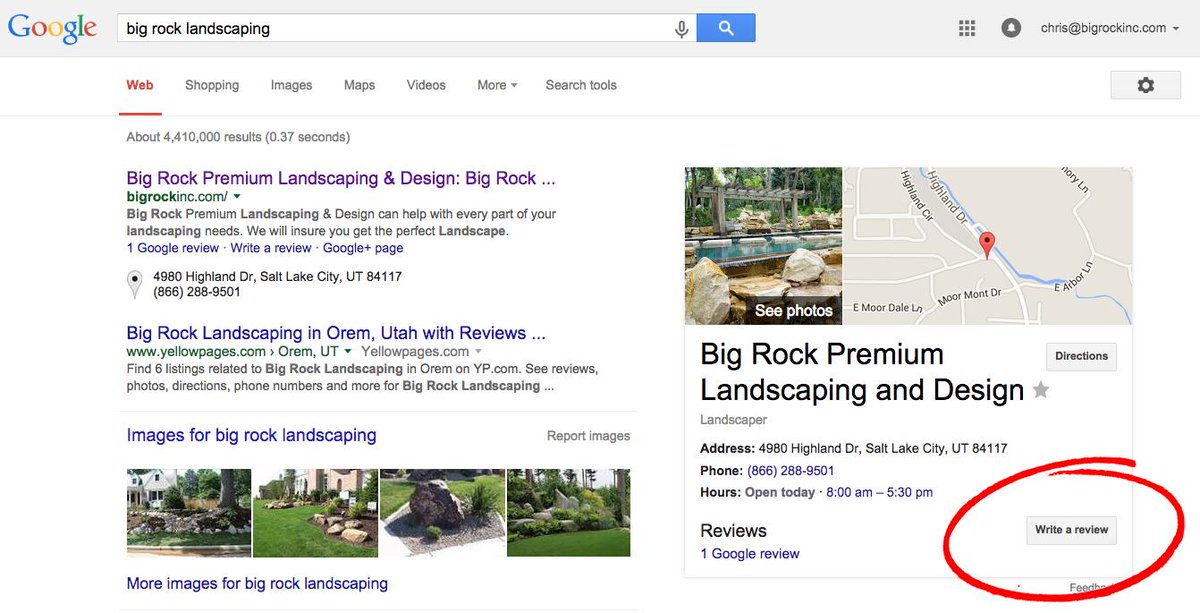Open Big Rock Premium Landscaping & Design result
The height and width of the screenshot is (613, 1200).
point(341,178)
